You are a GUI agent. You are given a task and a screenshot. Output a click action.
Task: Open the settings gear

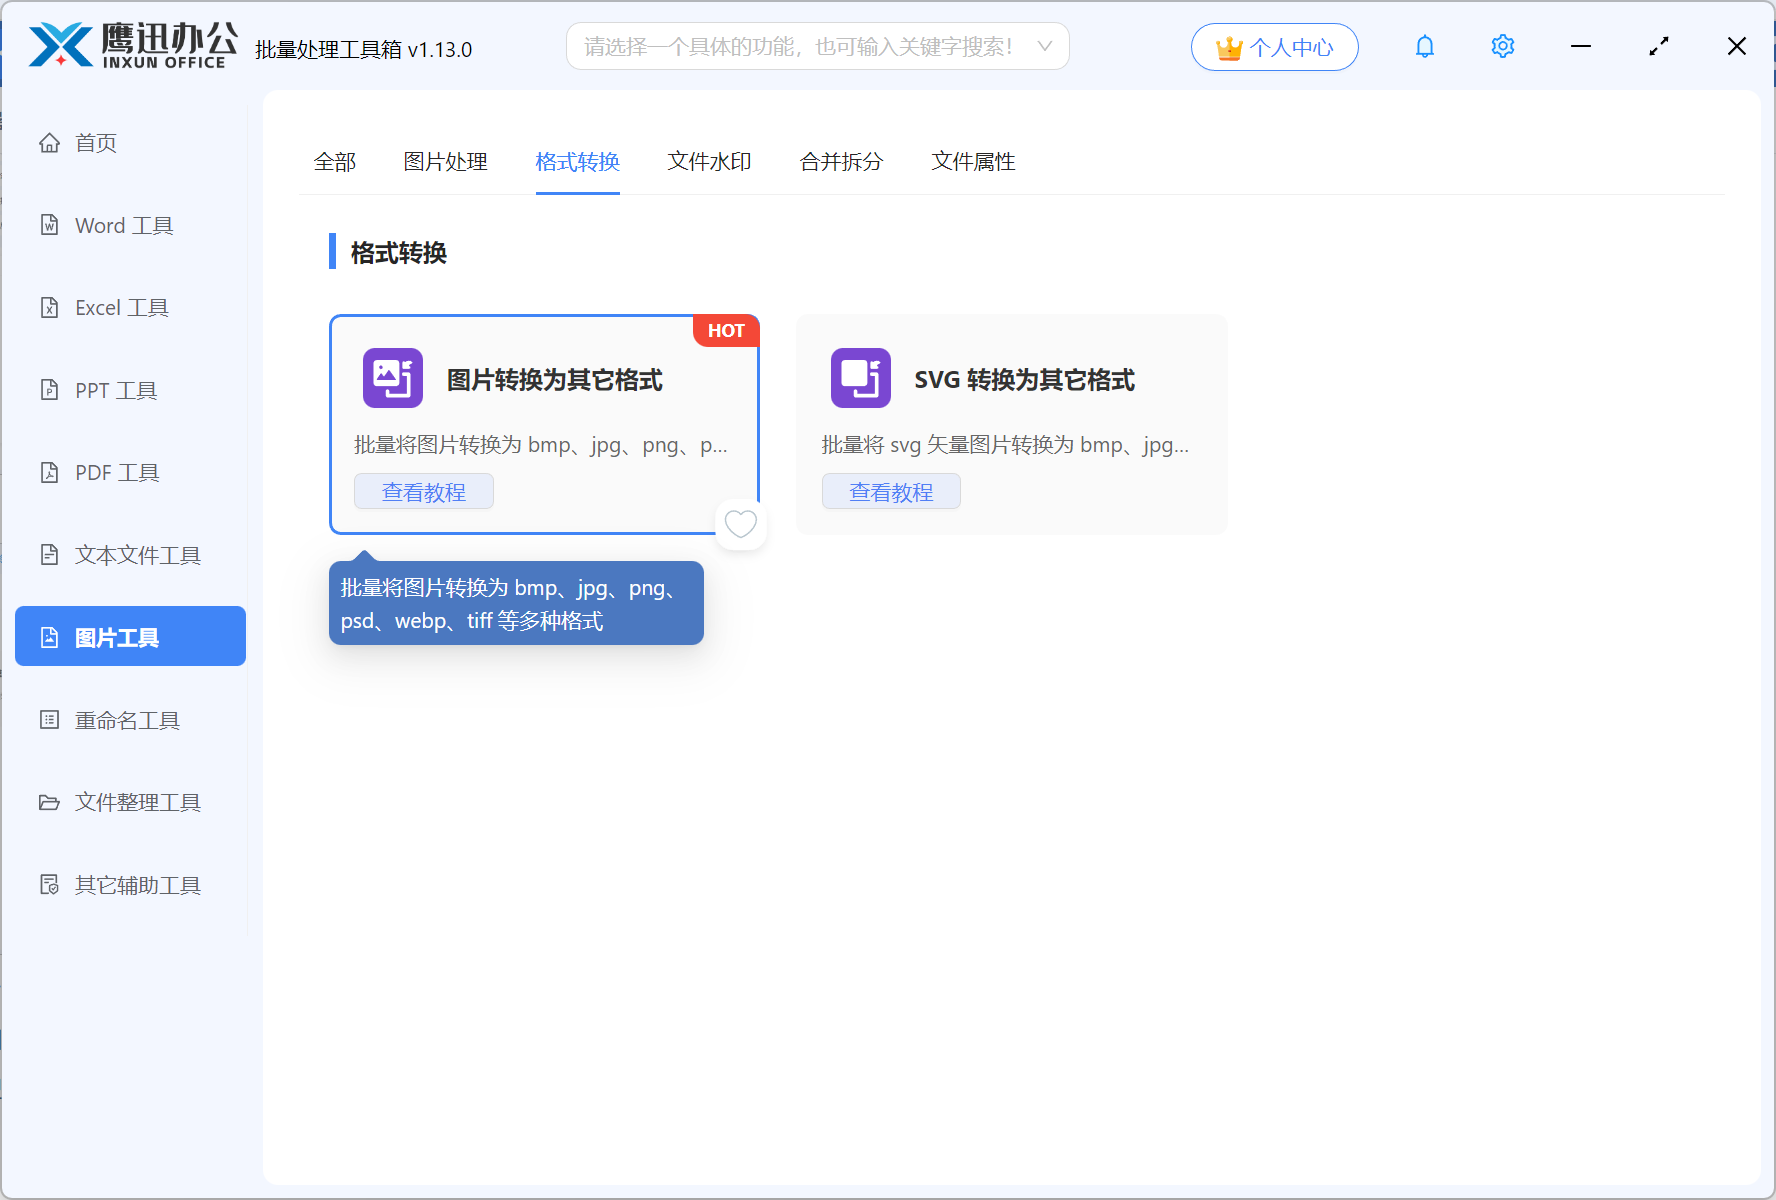(x=1502, y=46)
